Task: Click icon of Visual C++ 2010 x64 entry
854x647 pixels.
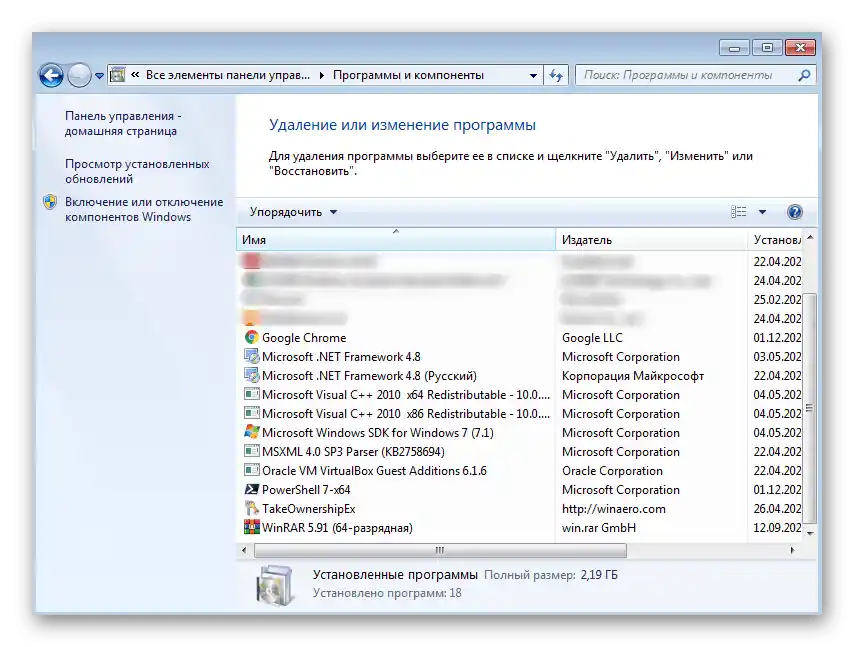Action: click(251, 394)
